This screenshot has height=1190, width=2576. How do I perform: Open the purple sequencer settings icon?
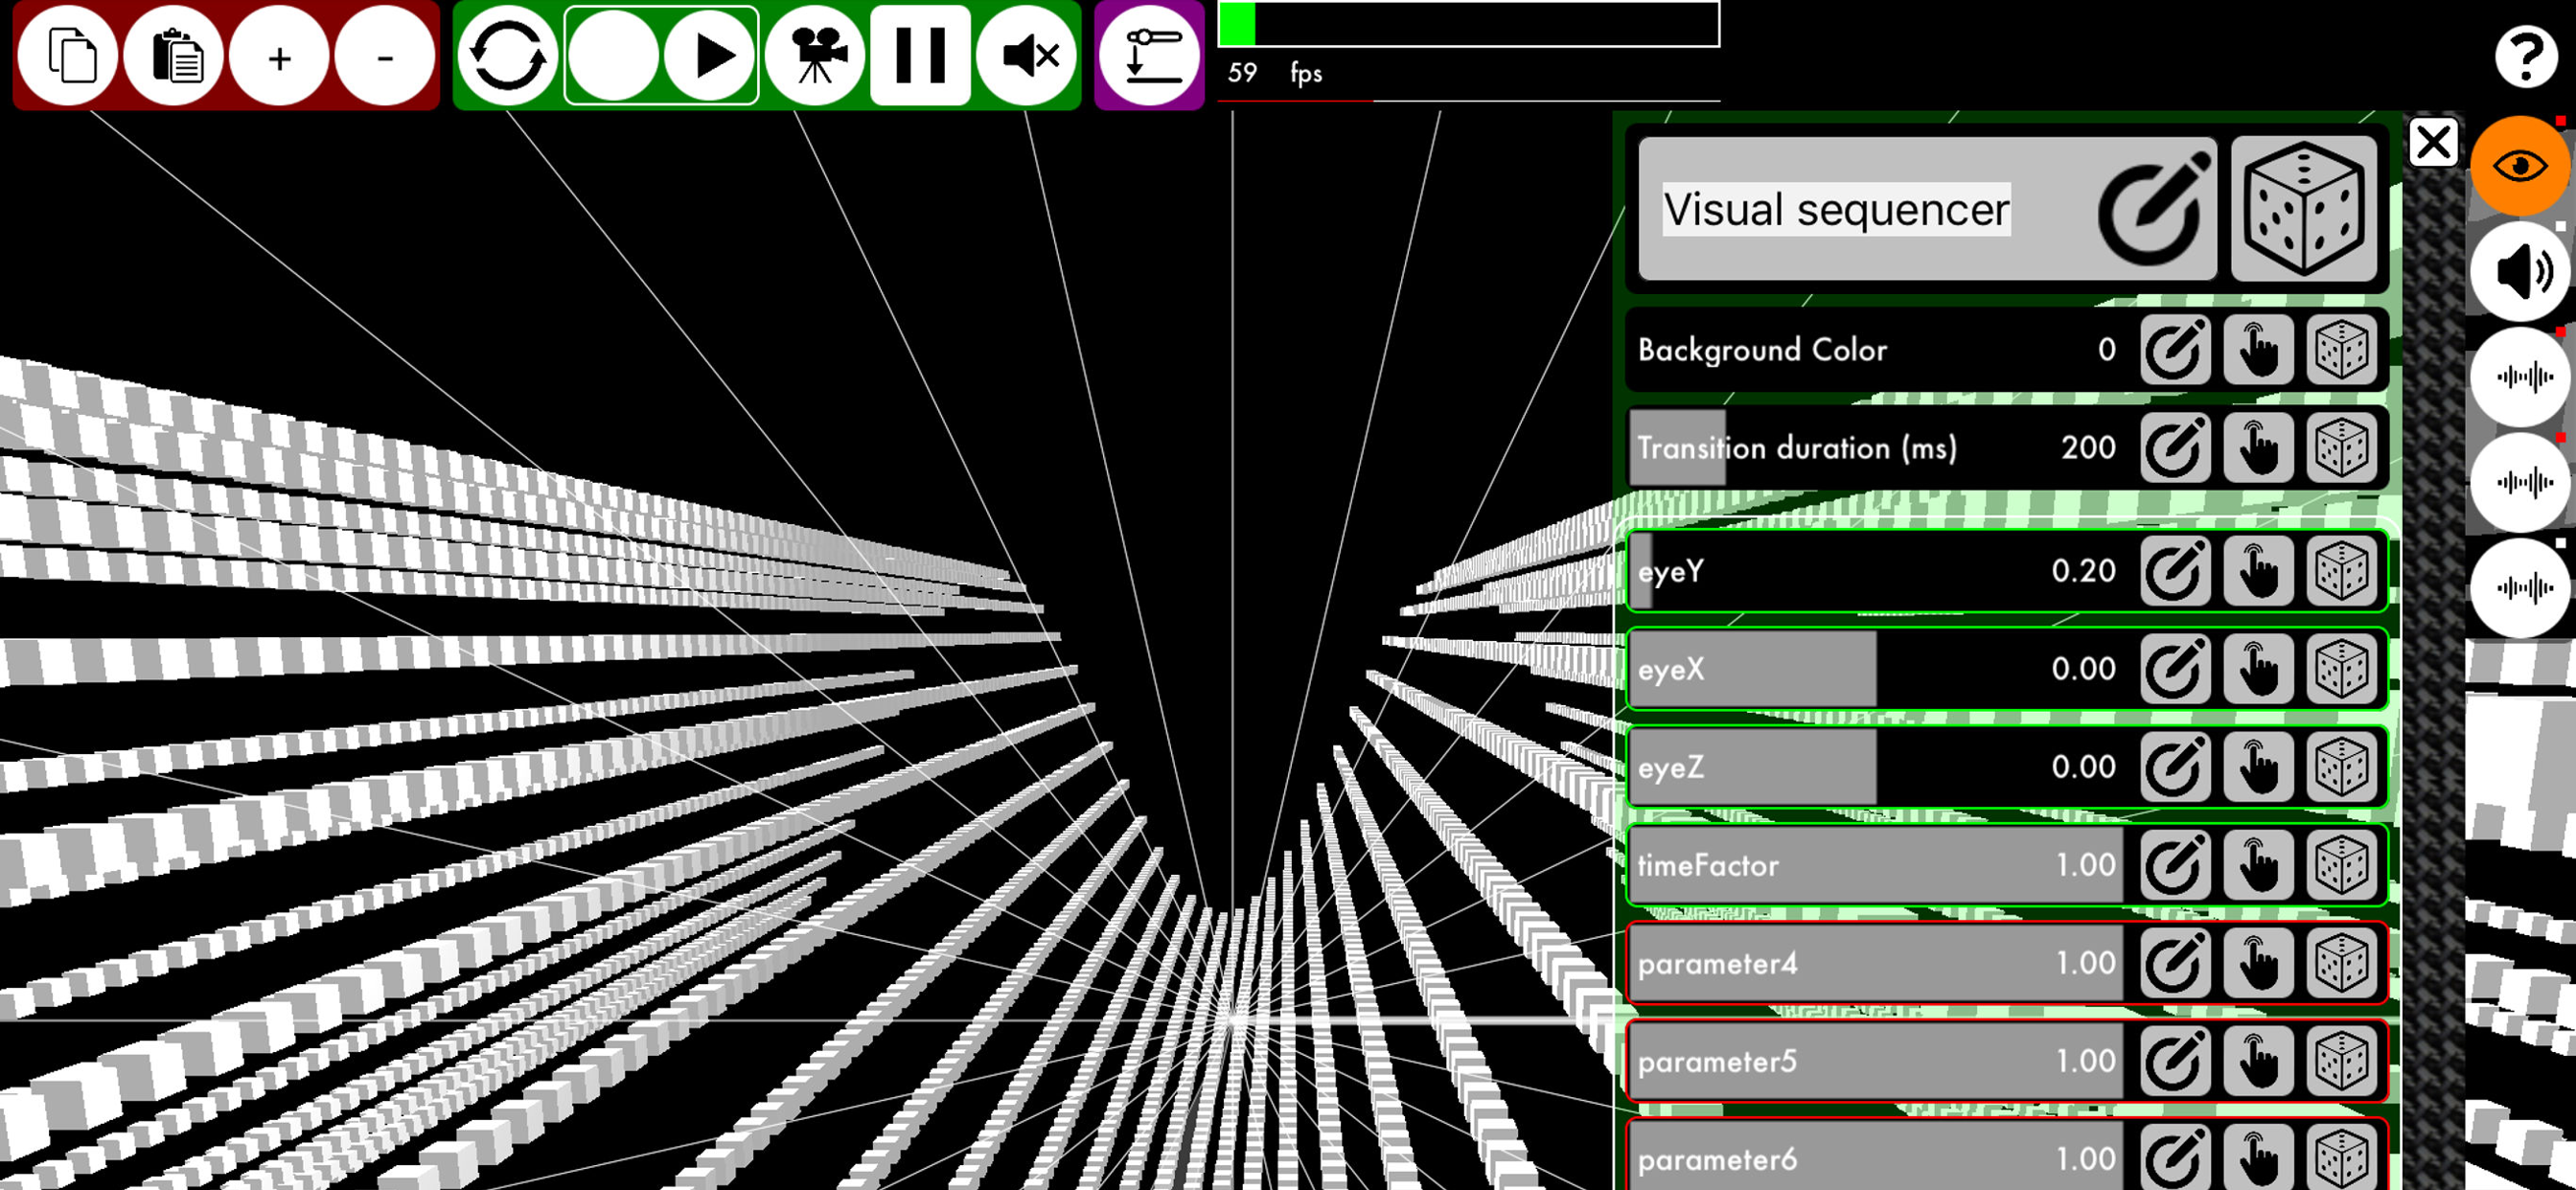click(x=1150, y=56)
